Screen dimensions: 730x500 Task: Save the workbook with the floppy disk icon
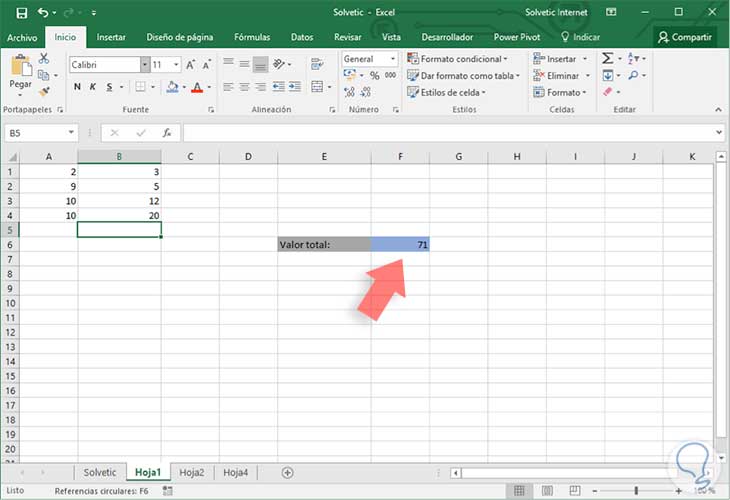[21, 13]
